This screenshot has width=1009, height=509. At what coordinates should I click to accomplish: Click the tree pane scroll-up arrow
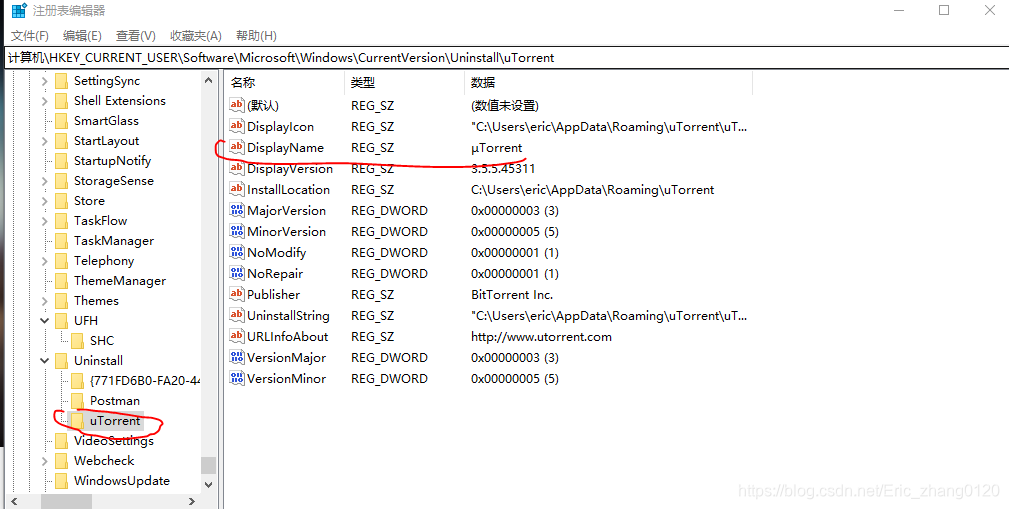tap(208, 80)
